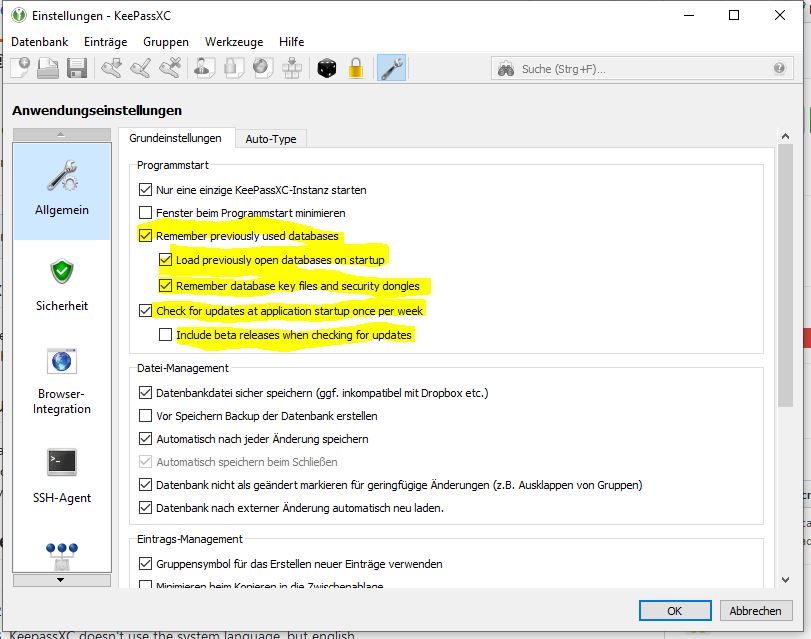This screenshot has height=639, width=811.
Task: Click the search help question icon
Action: point(779,68)
